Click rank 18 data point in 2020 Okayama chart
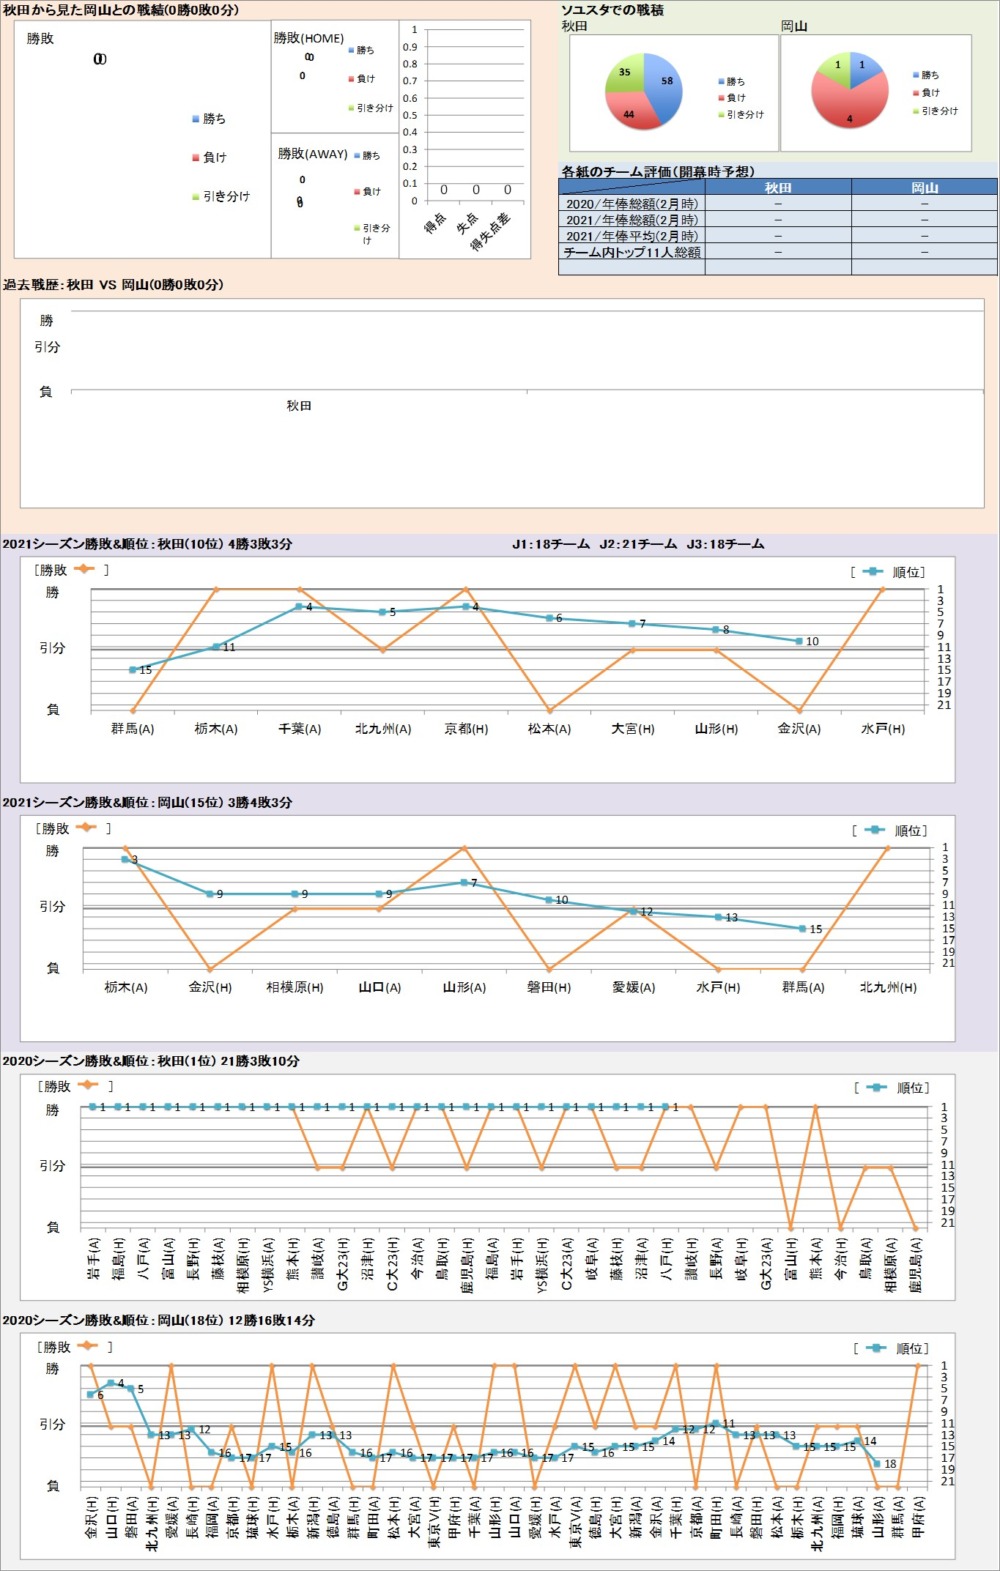This screenshot has width=1000, height=1571. click(878, 1463)
